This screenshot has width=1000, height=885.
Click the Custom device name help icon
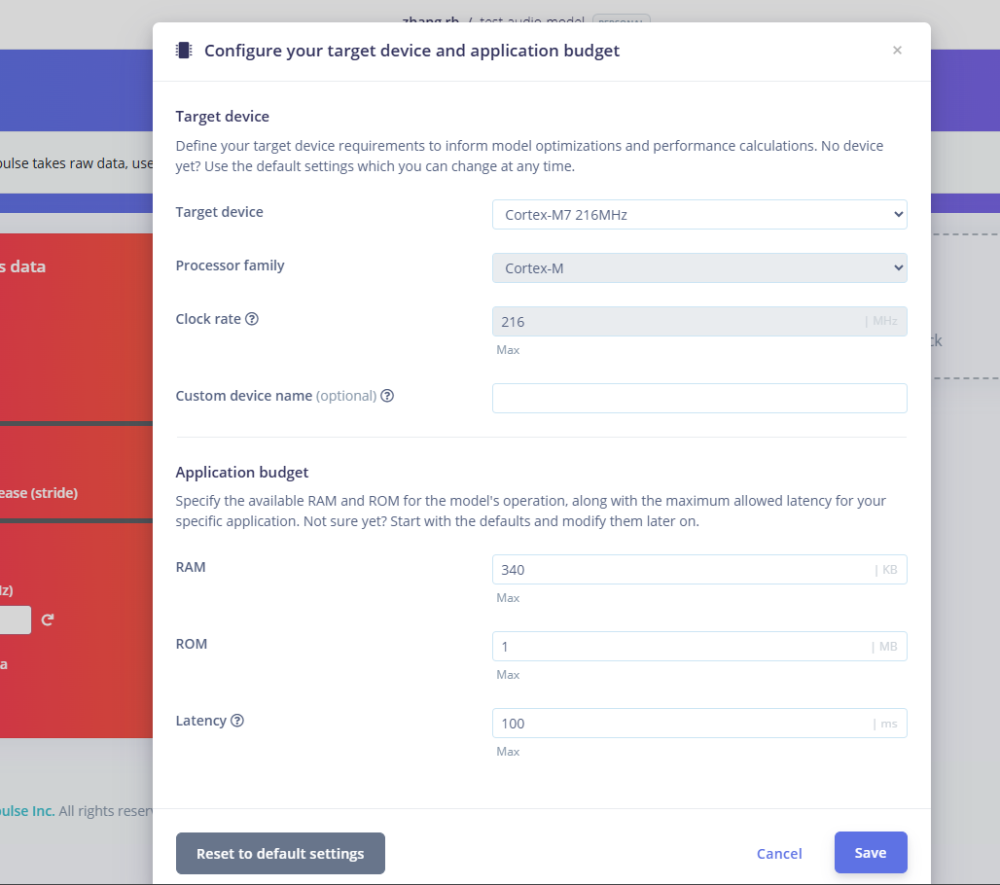(x=387, y=396)
